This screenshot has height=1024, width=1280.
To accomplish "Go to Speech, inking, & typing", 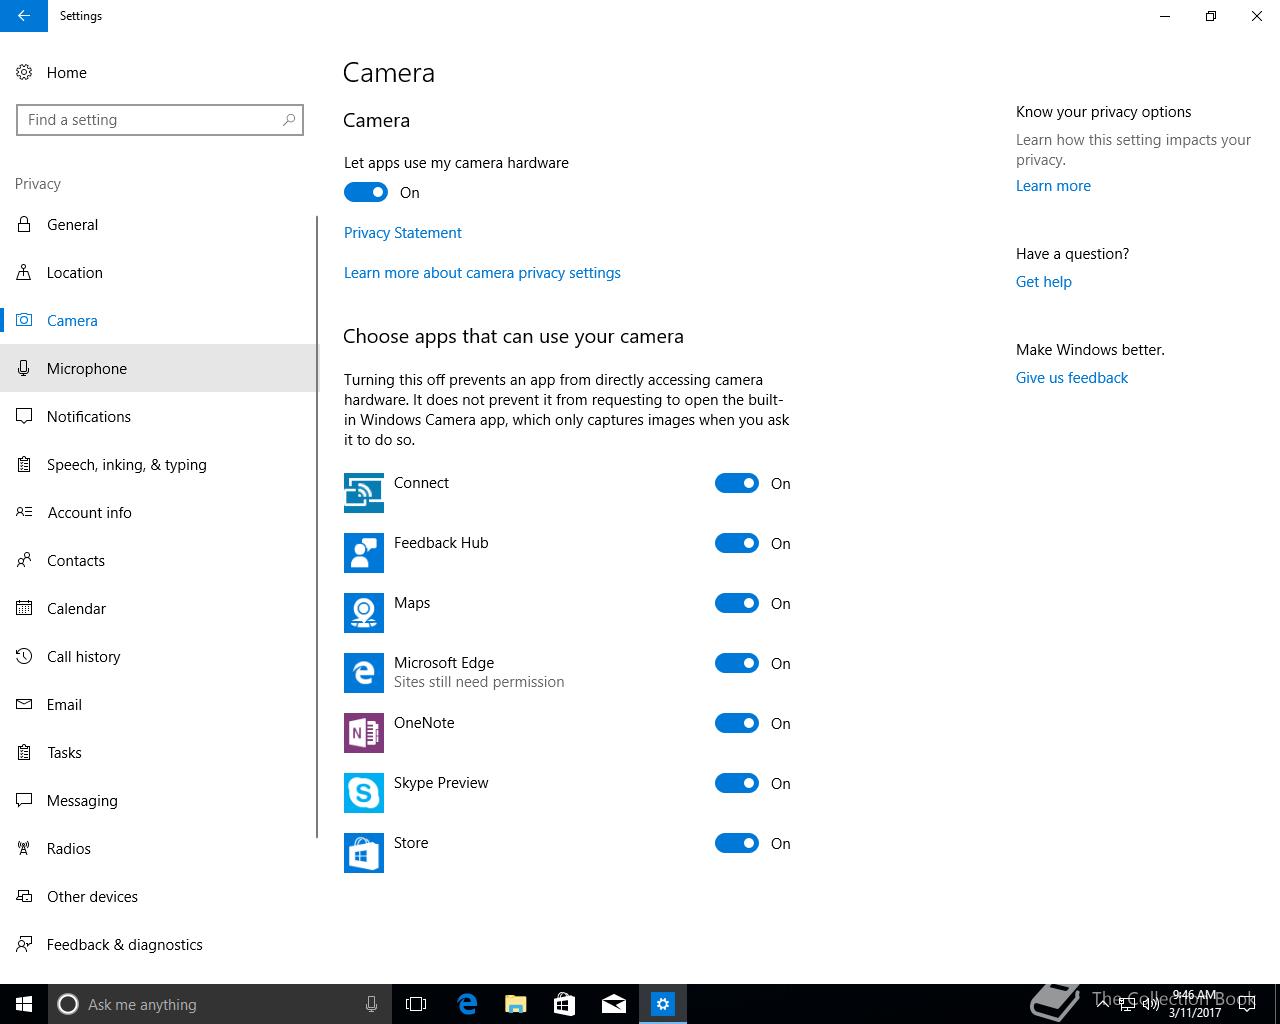I will pyautogui.click(x=158, y=464).
